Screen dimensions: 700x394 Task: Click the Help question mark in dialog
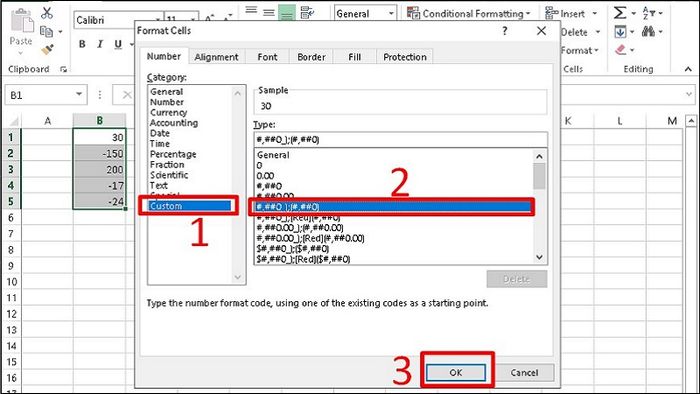click(x=504, y=31)
